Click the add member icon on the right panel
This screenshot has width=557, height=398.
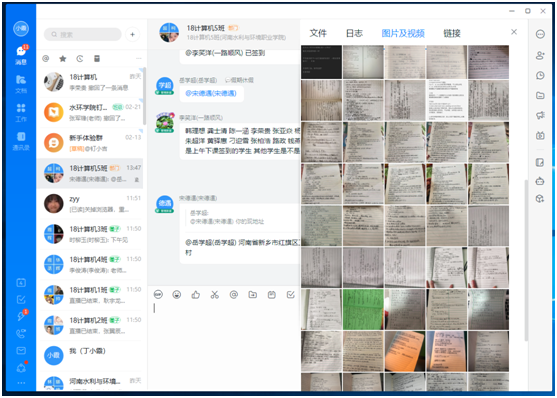540,55
